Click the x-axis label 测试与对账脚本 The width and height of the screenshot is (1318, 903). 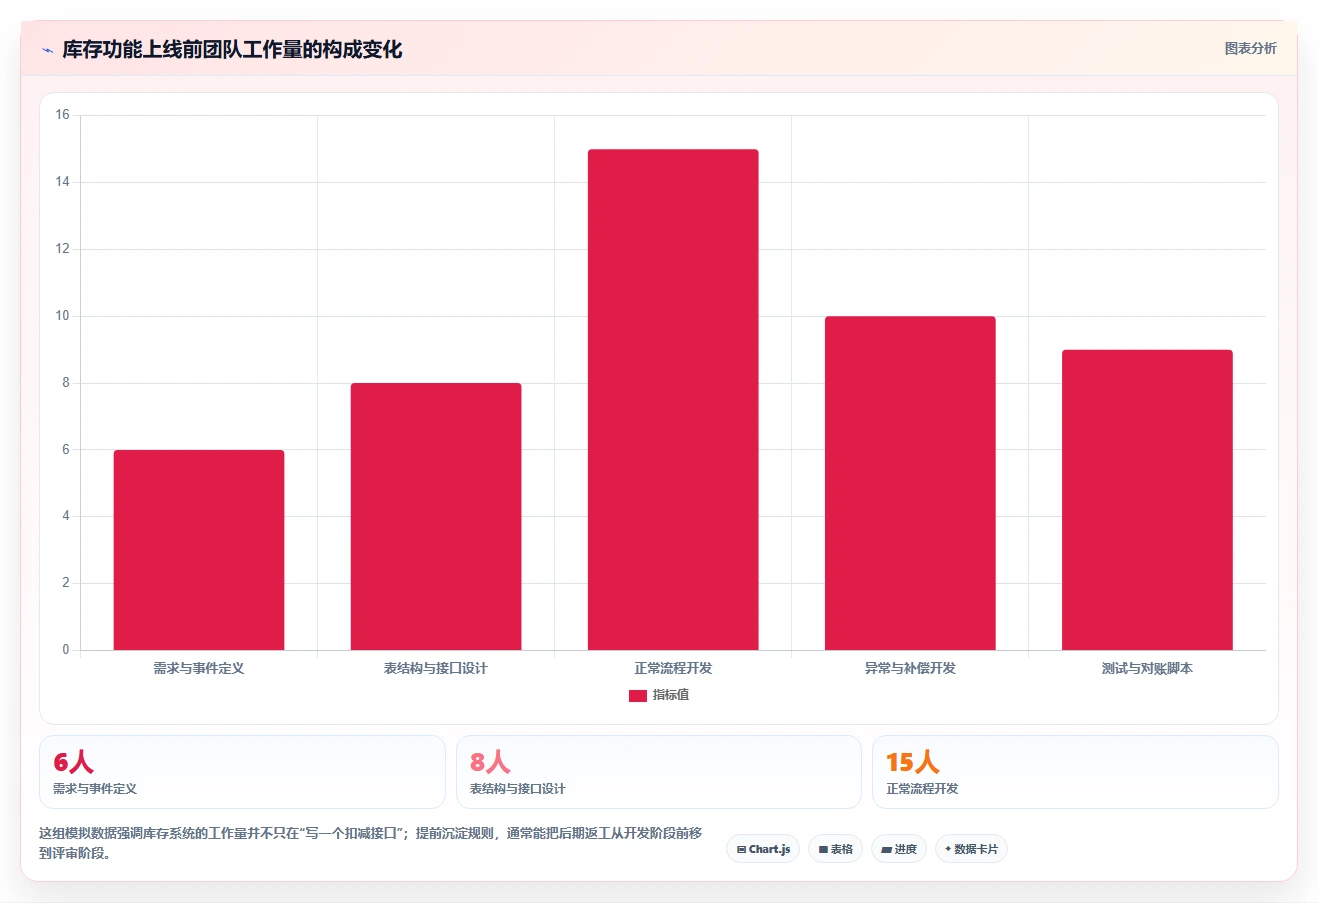[1147, 668]
